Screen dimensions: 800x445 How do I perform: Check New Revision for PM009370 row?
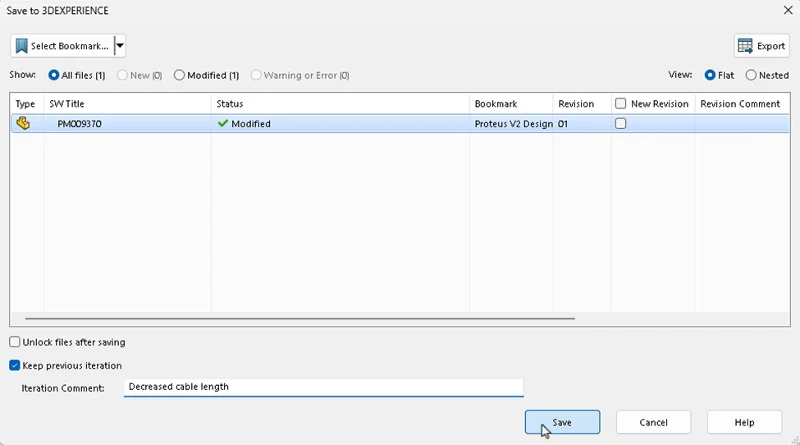[620, 123]
